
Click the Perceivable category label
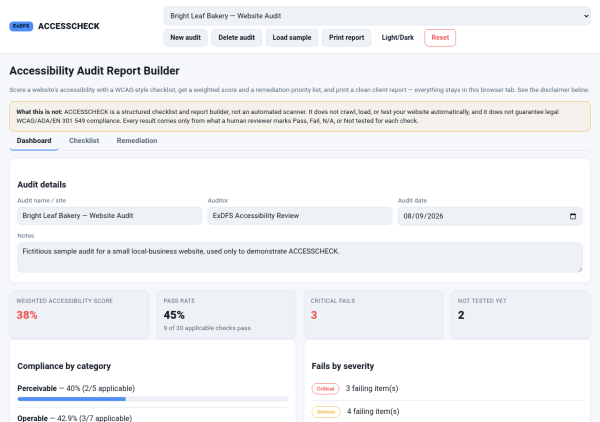pyautogui.click(x=37, y=388)
